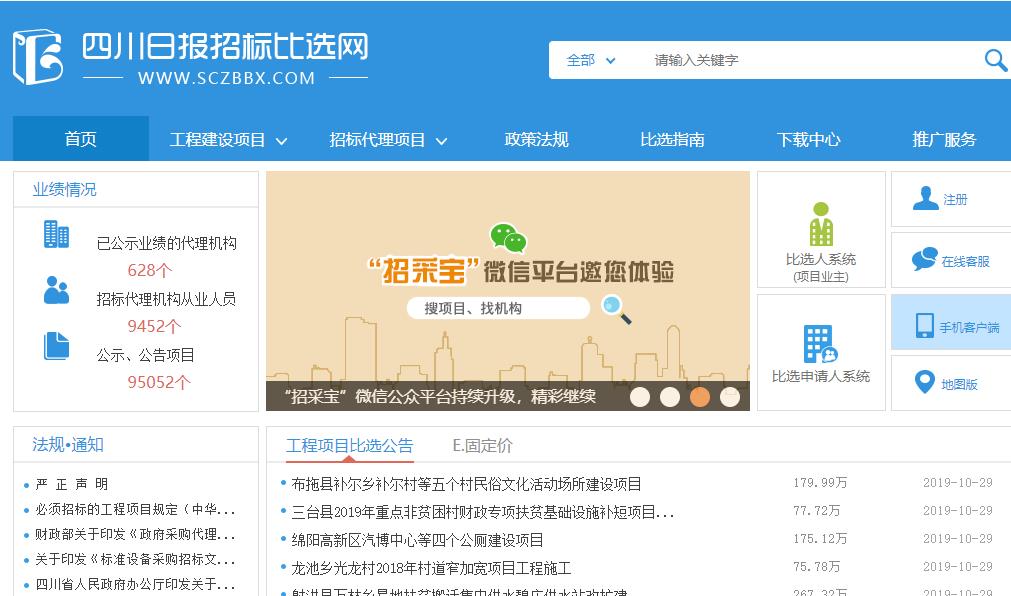Click the 法规•通知 panel heading
The image size is (1011, 596).
68,444
